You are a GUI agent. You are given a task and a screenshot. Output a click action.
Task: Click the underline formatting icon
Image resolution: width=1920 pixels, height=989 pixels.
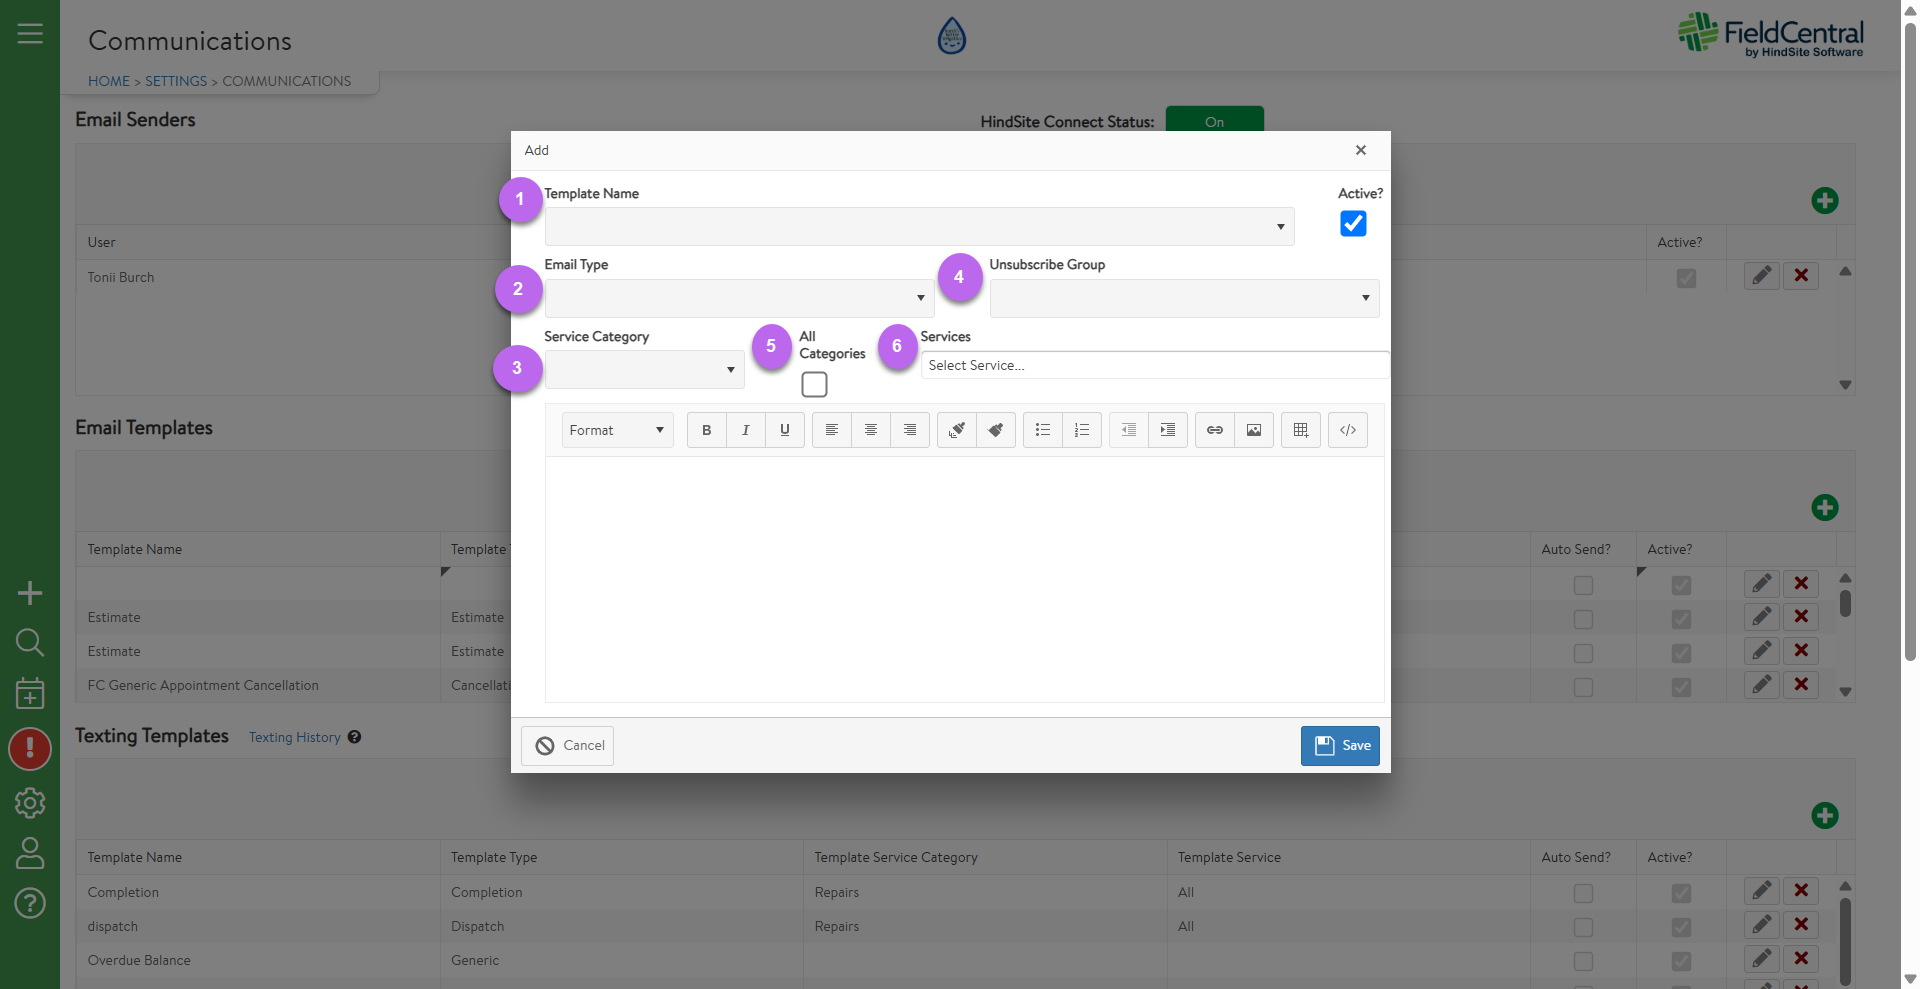coord(785,430)
